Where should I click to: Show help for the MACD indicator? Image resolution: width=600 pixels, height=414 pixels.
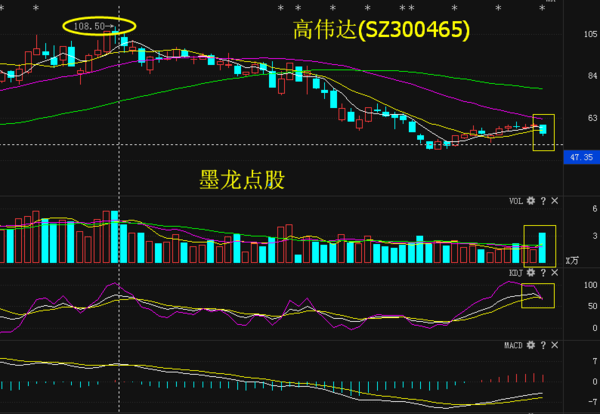pos(543,344)
